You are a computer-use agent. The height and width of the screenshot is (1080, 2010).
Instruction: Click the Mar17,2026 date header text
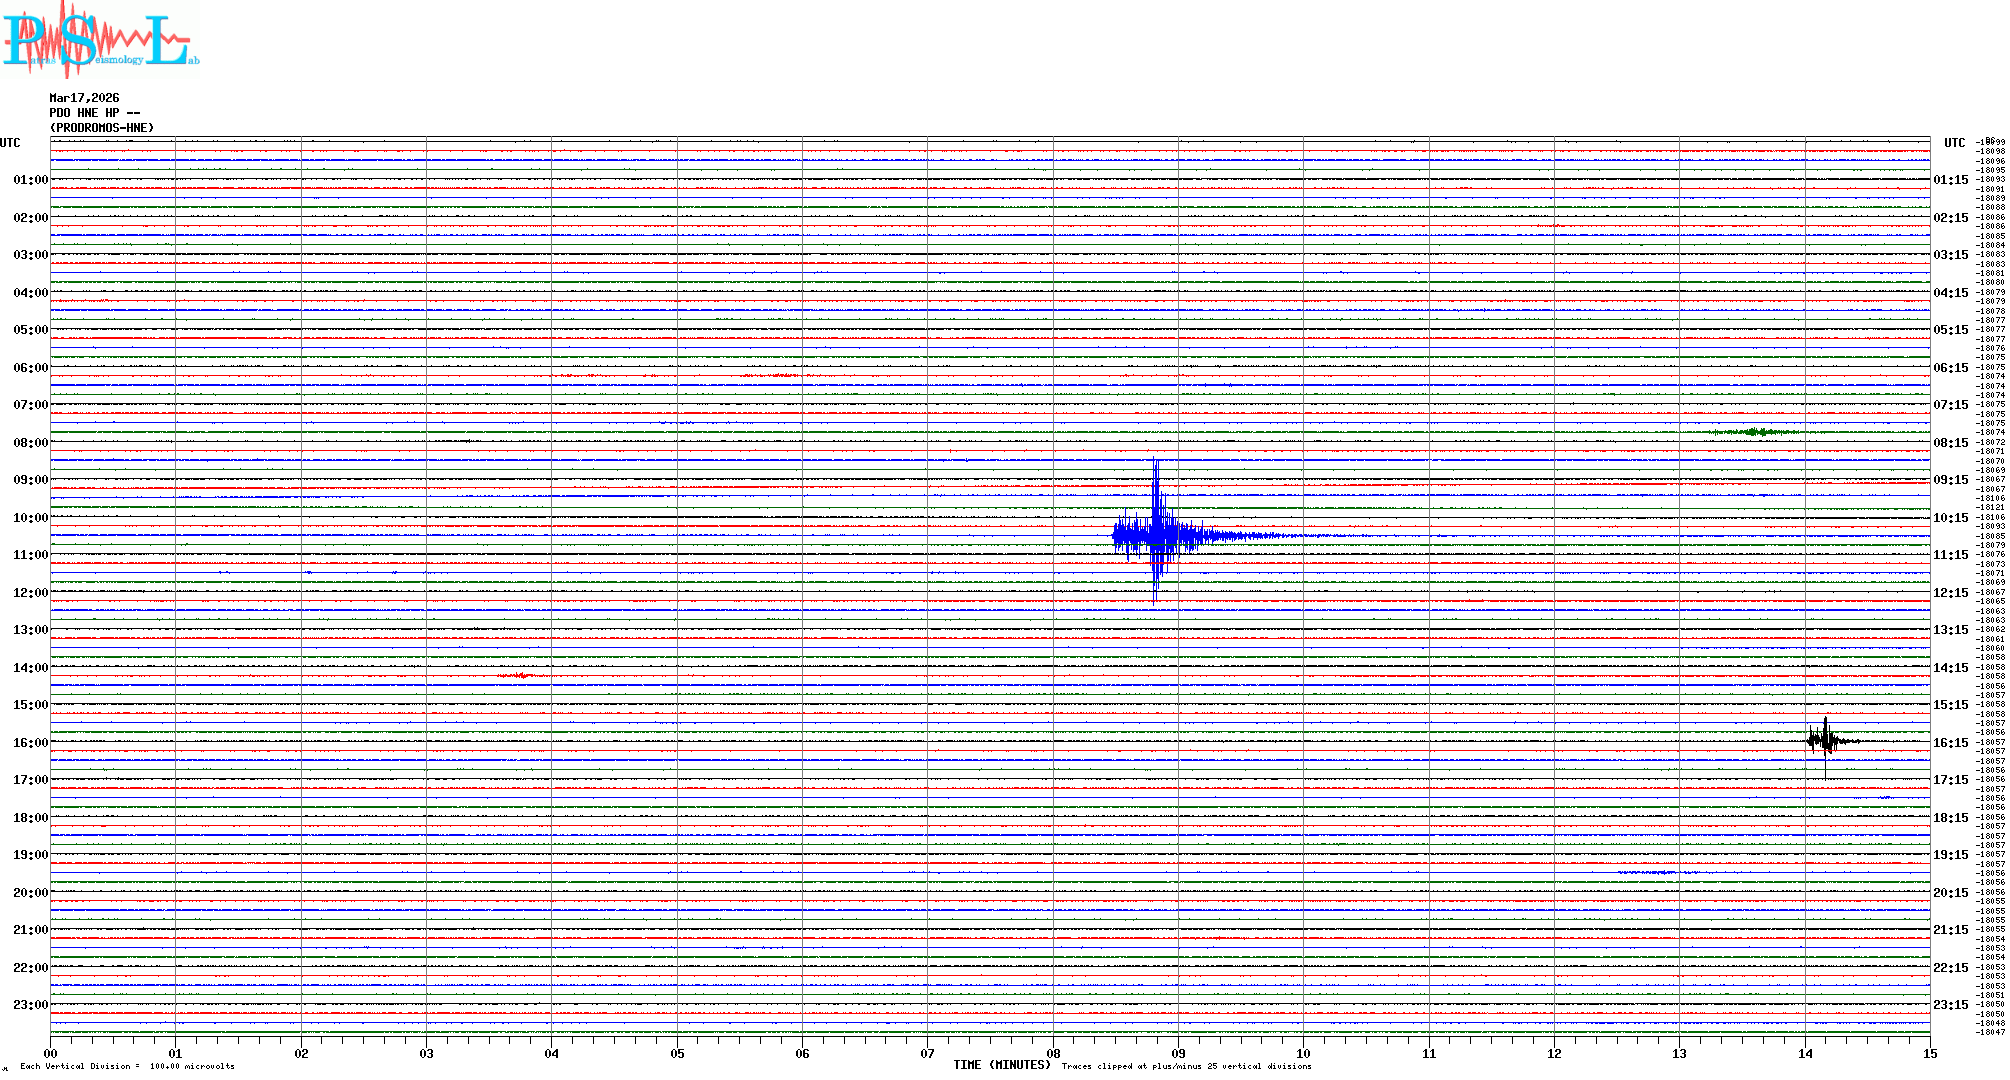click(x=84, y=98)
